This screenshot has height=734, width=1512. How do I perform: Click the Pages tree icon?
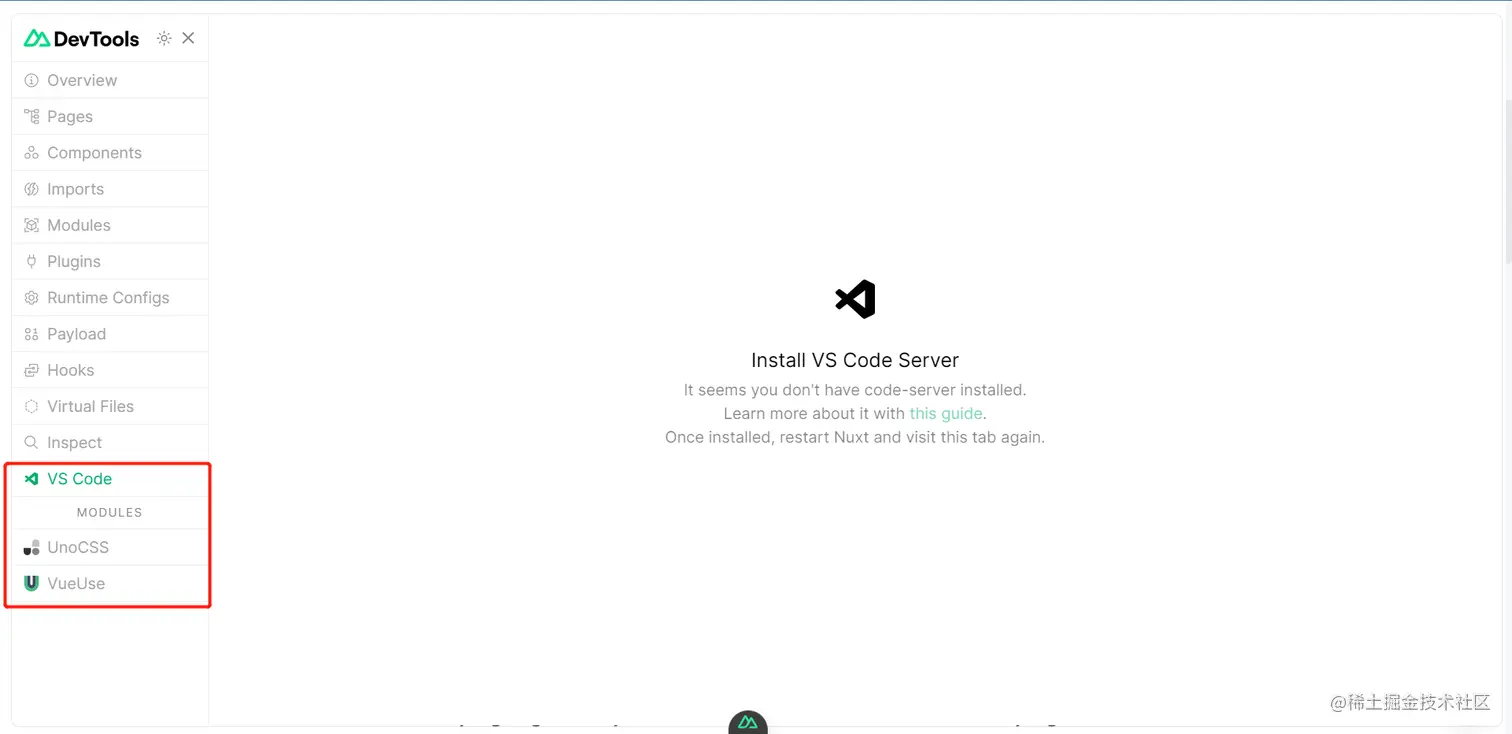(31, 116)
